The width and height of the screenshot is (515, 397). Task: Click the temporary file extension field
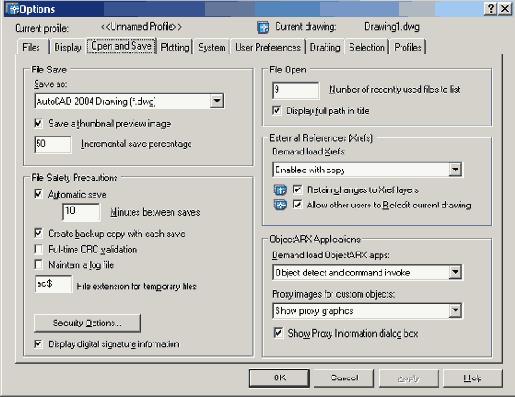[x=53, y=284]
